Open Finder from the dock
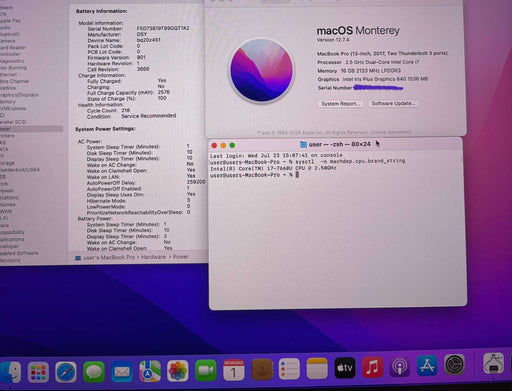This screenshot has height=391, width=512. [11, 372]
